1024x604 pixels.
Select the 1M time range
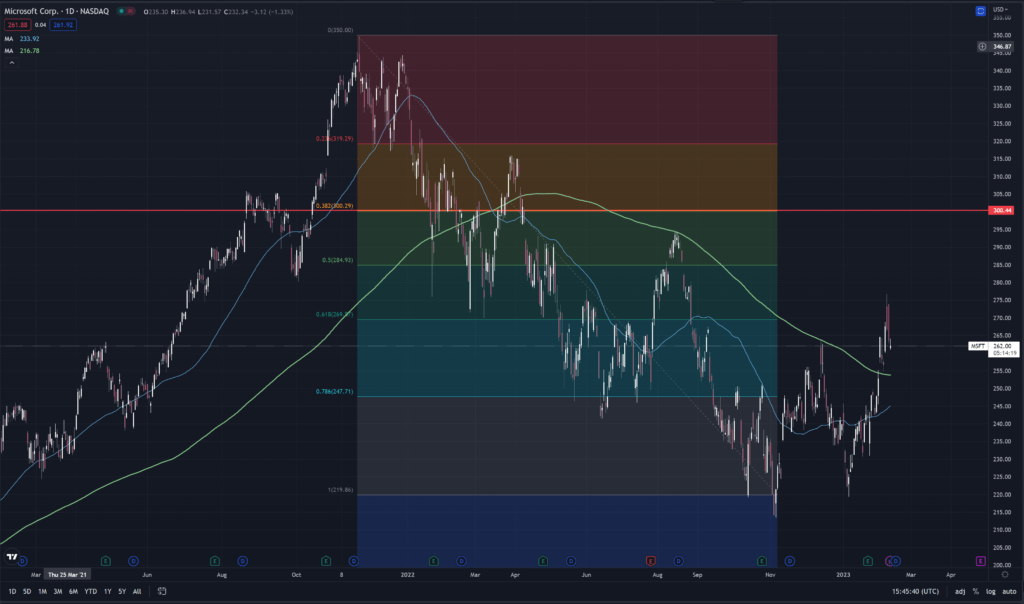click(x=42, y=592)
